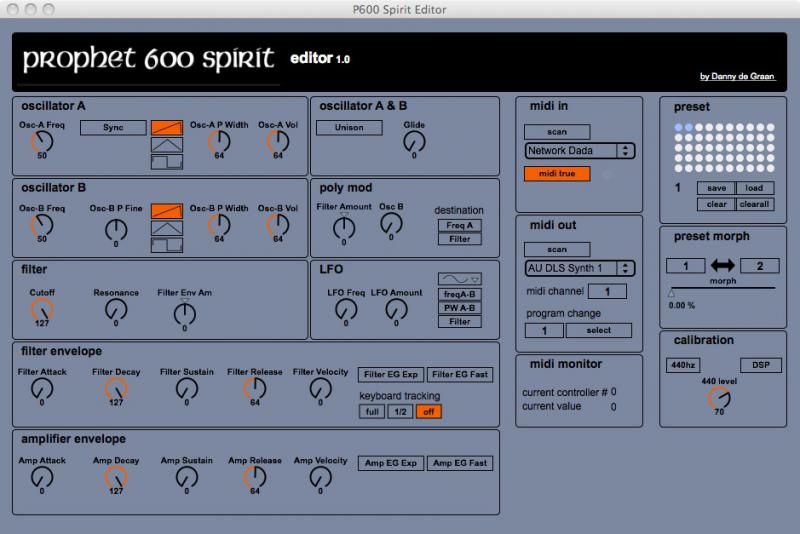Click the filter Cutoff knob
This screenshot has width=800, height=534.
click(x=42, y=309)
